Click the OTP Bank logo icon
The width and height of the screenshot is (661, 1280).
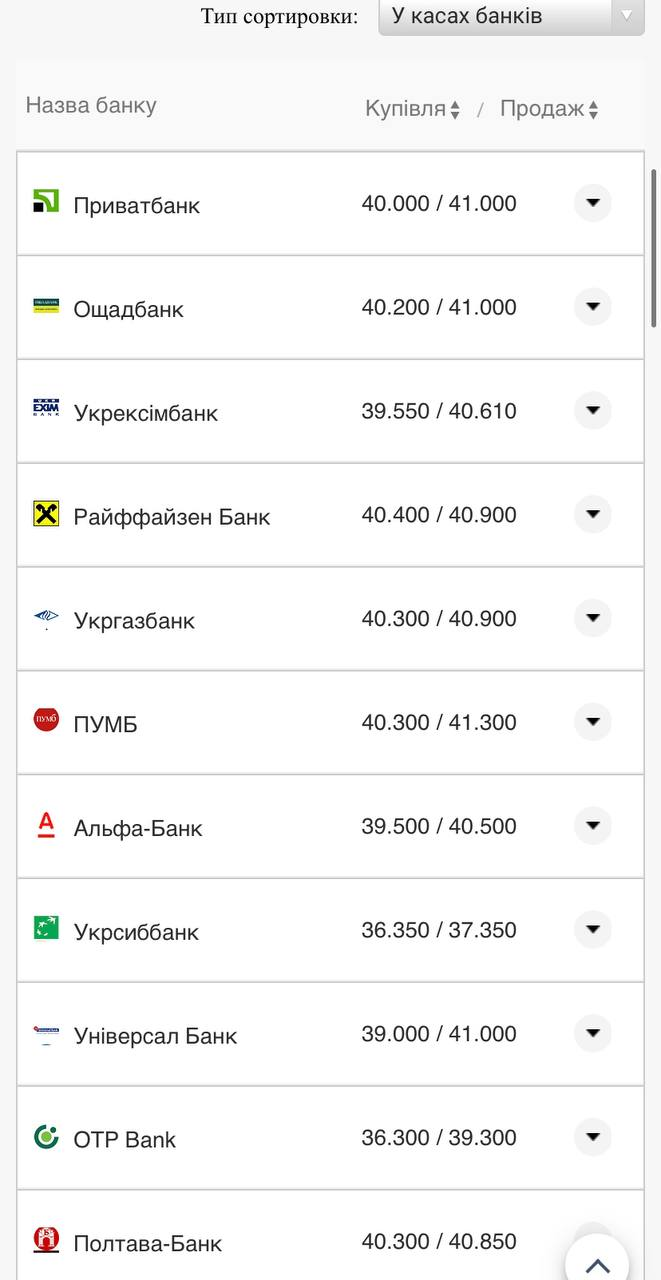tap(46, 1136)
